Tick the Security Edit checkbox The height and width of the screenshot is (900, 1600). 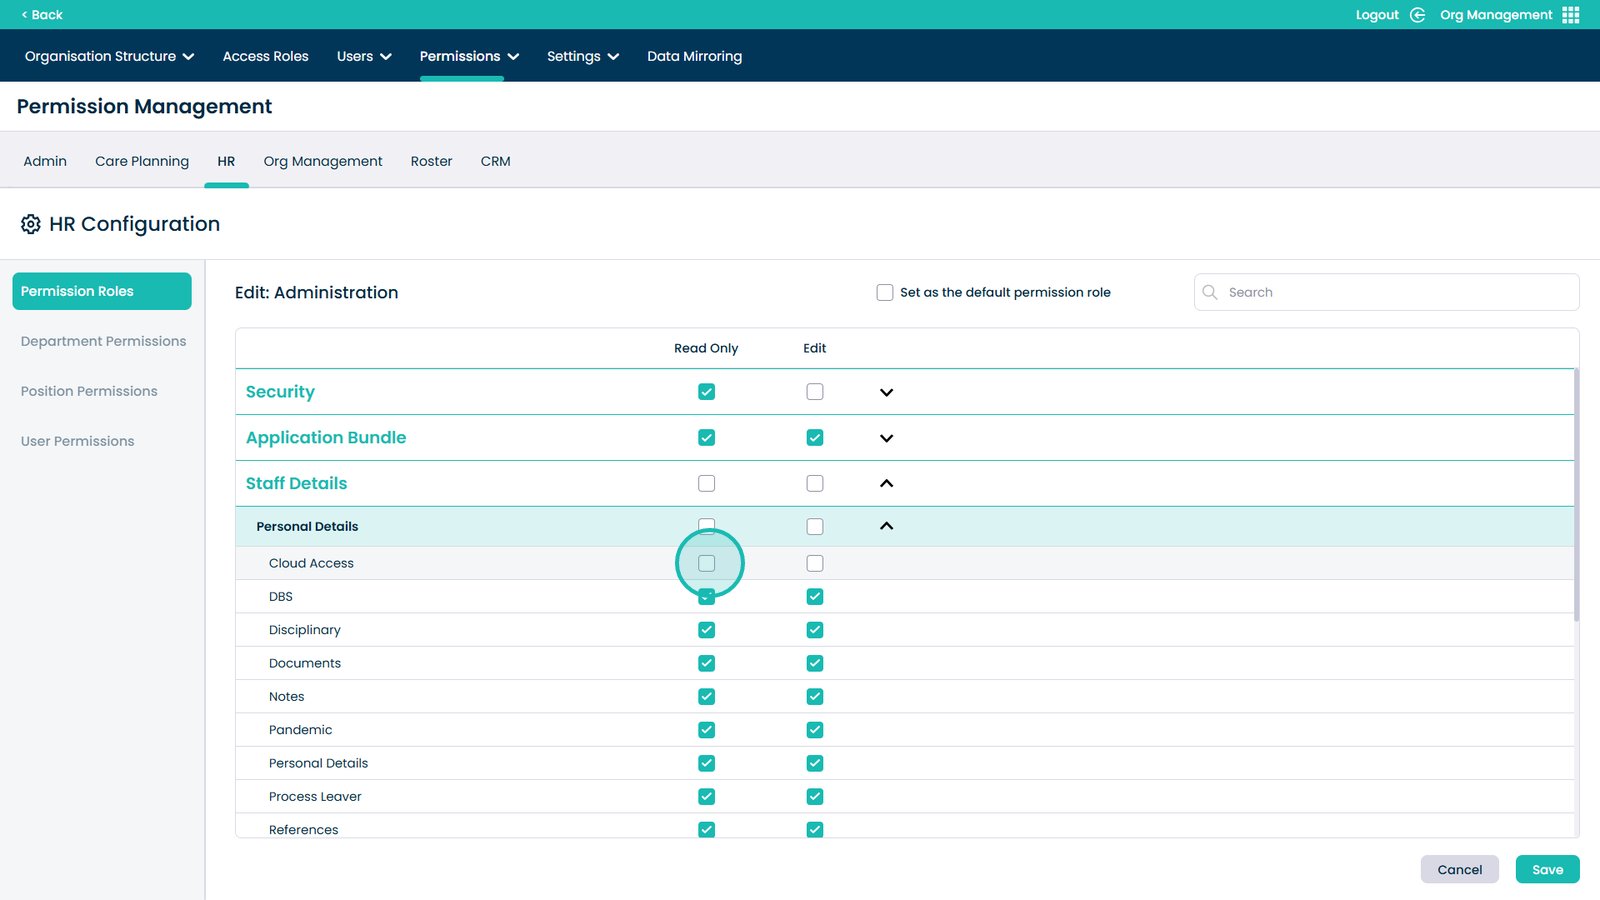815,392
